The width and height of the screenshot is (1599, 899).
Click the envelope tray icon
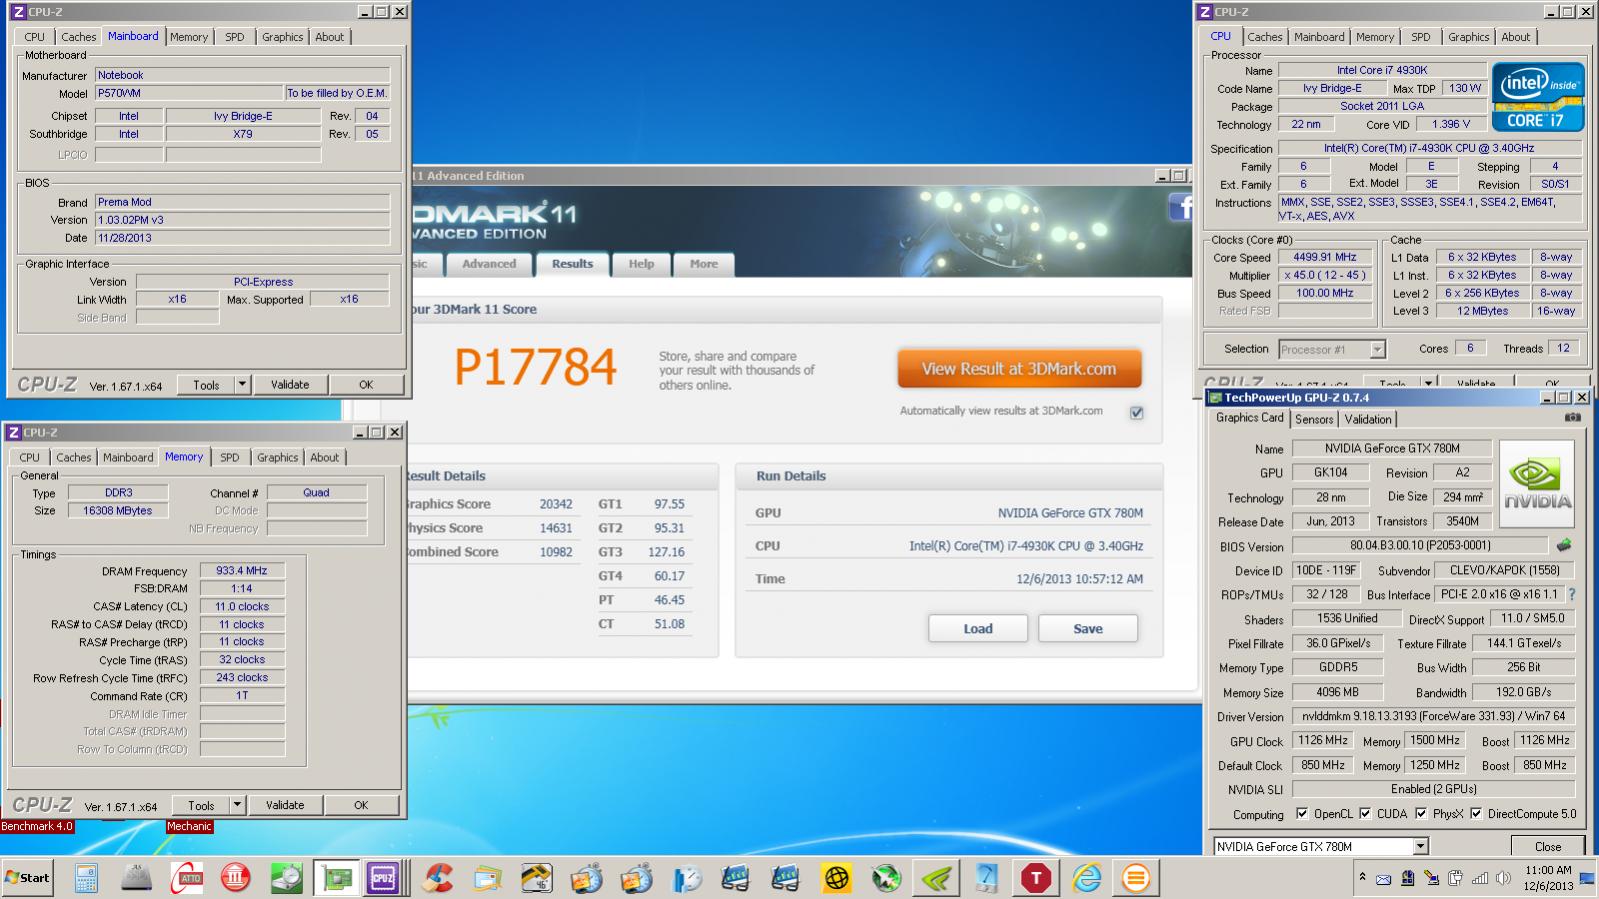1383,879
